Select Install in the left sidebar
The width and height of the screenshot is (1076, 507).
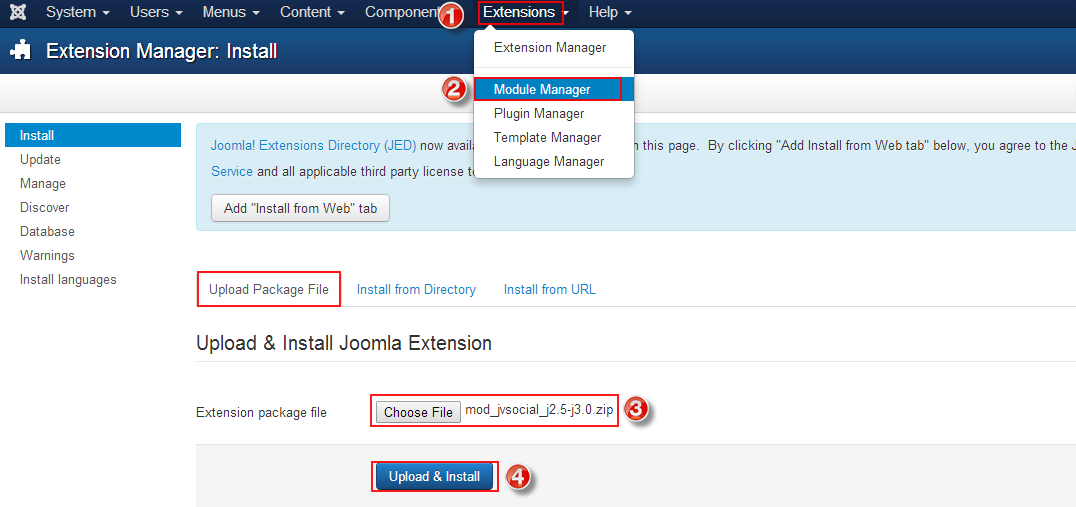coord(93,135)
